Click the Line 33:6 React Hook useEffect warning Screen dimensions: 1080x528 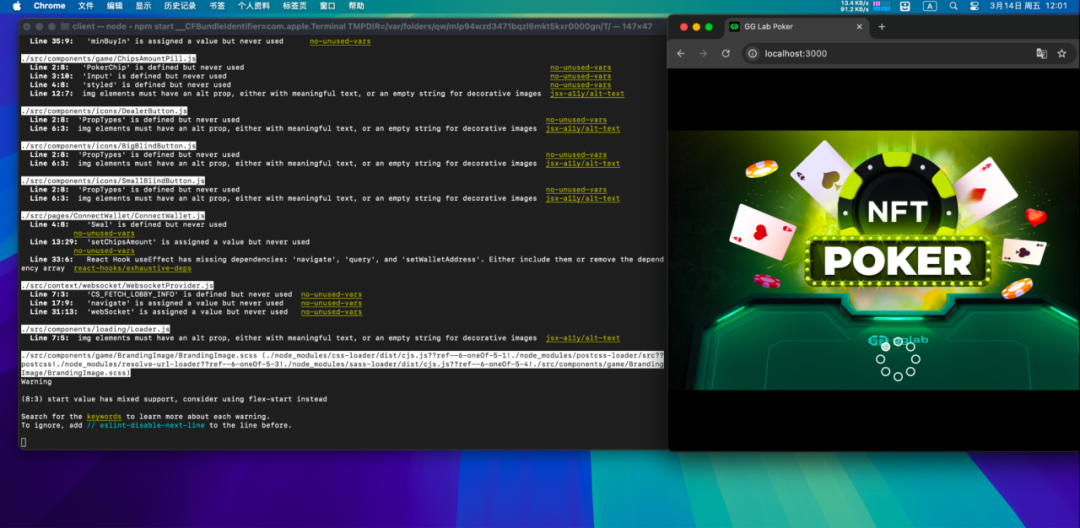[342, 264]
